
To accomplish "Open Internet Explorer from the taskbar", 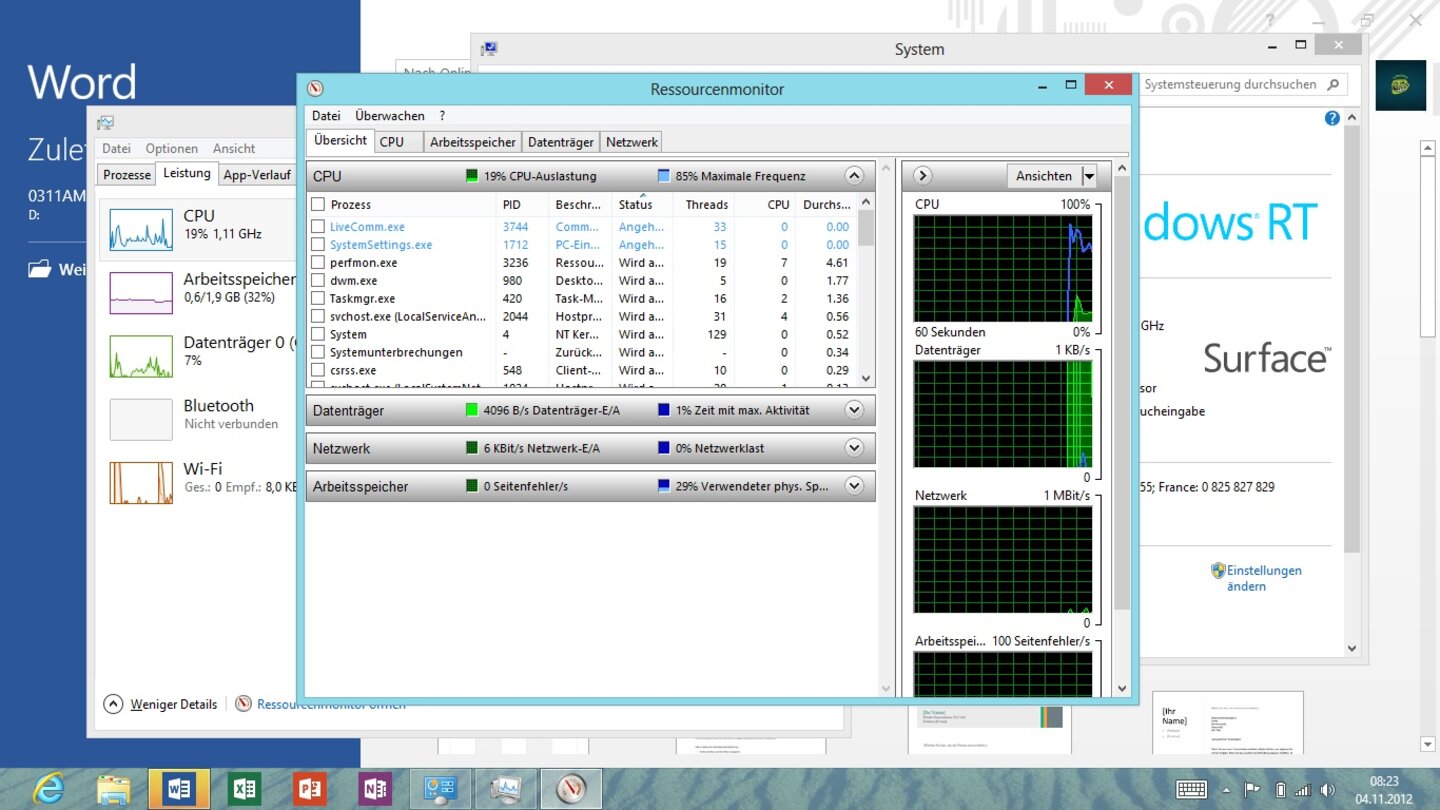I will 47,789.
